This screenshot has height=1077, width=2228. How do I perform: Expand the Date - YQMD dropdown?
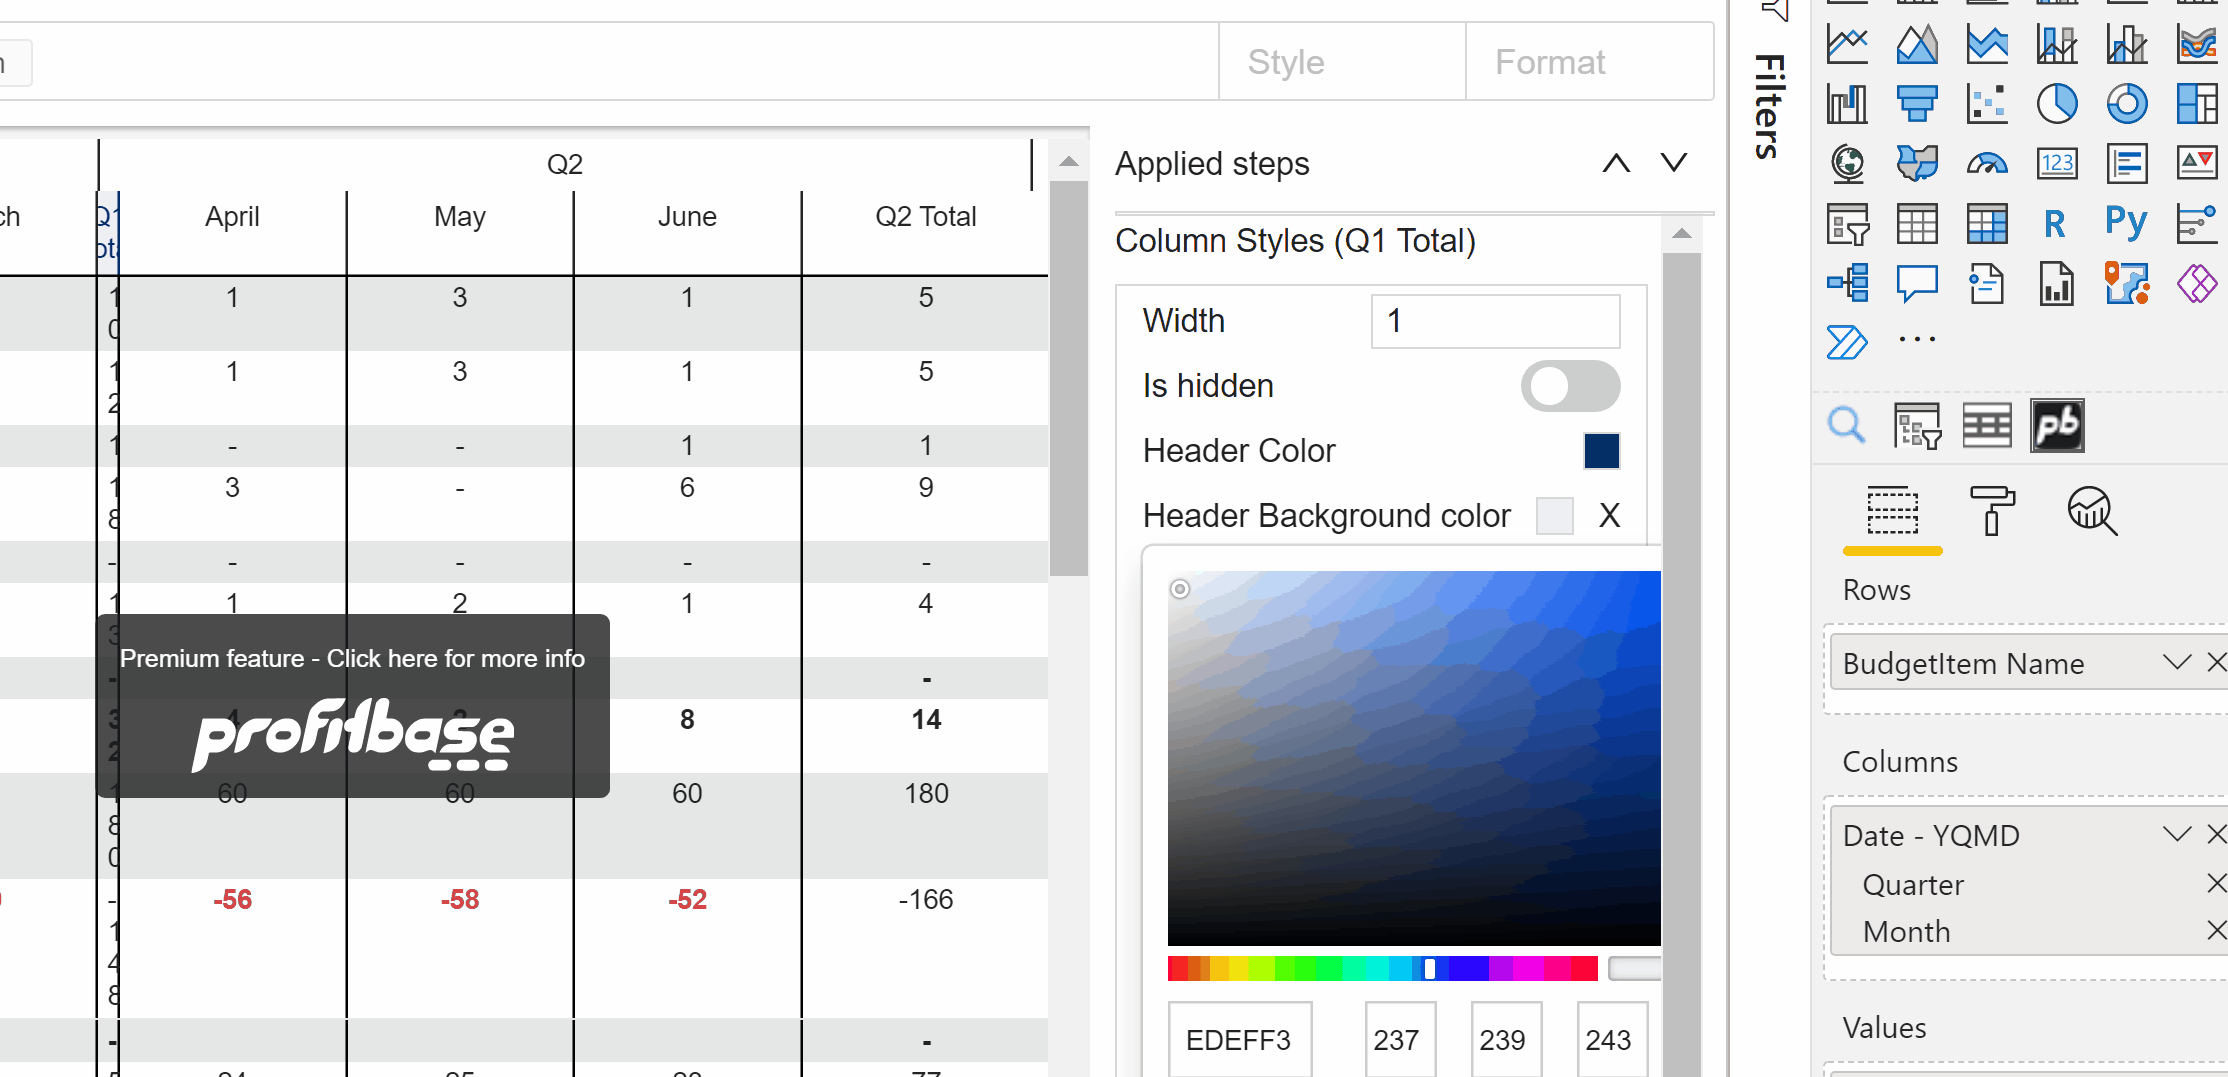pyautogui.click(x=2177, y=834)
